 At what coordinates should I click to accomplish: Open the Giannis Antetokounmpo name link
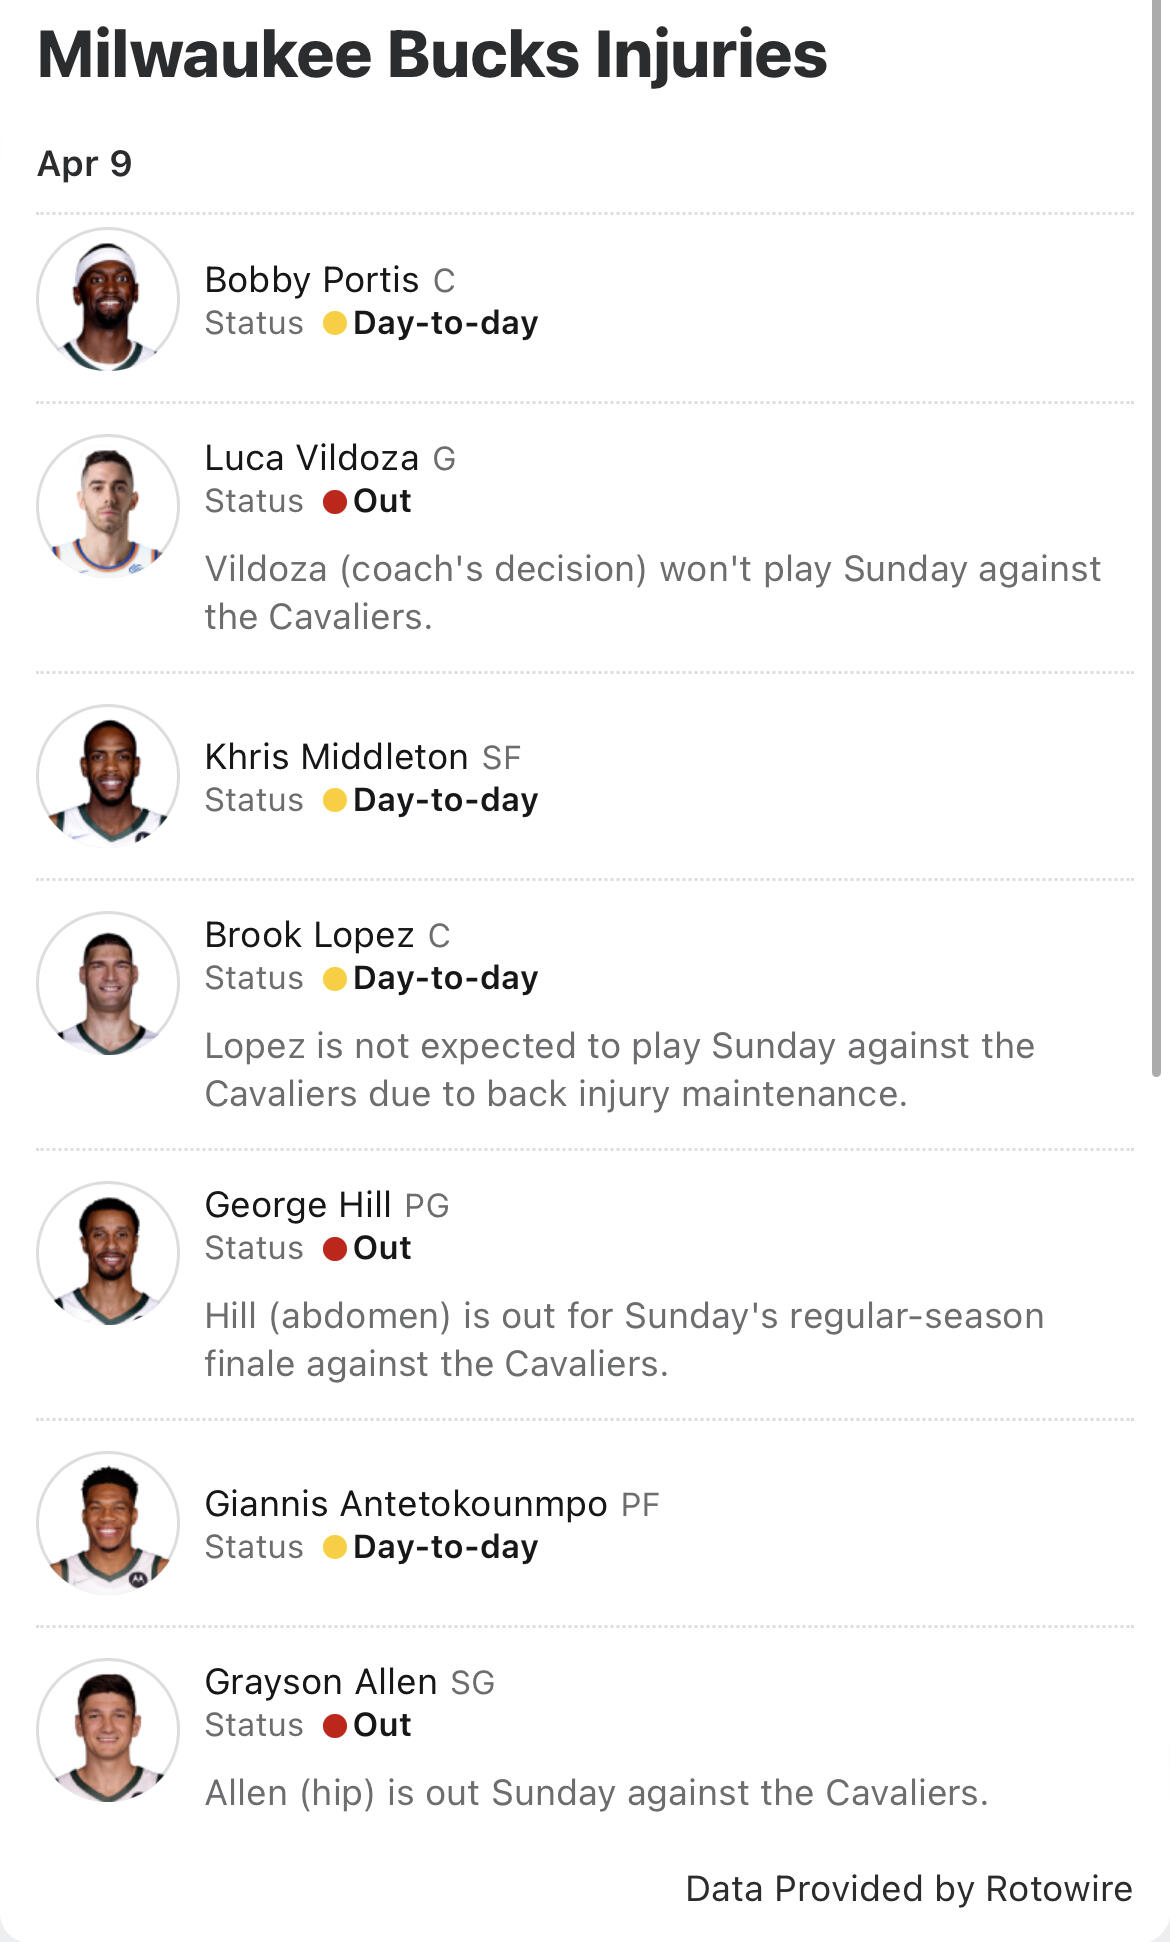point(405,1504)
